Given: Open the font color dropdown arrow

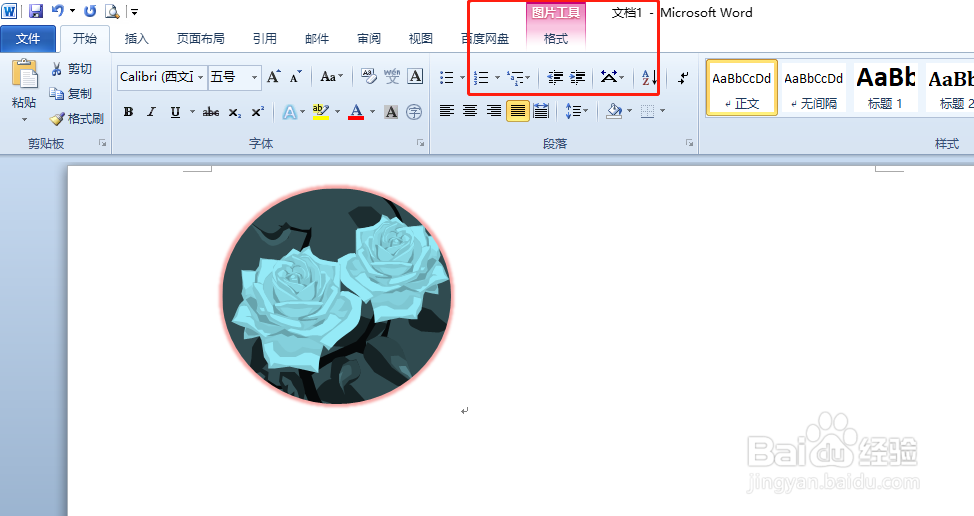Looking at the screenshot, I should pos(372,112).
